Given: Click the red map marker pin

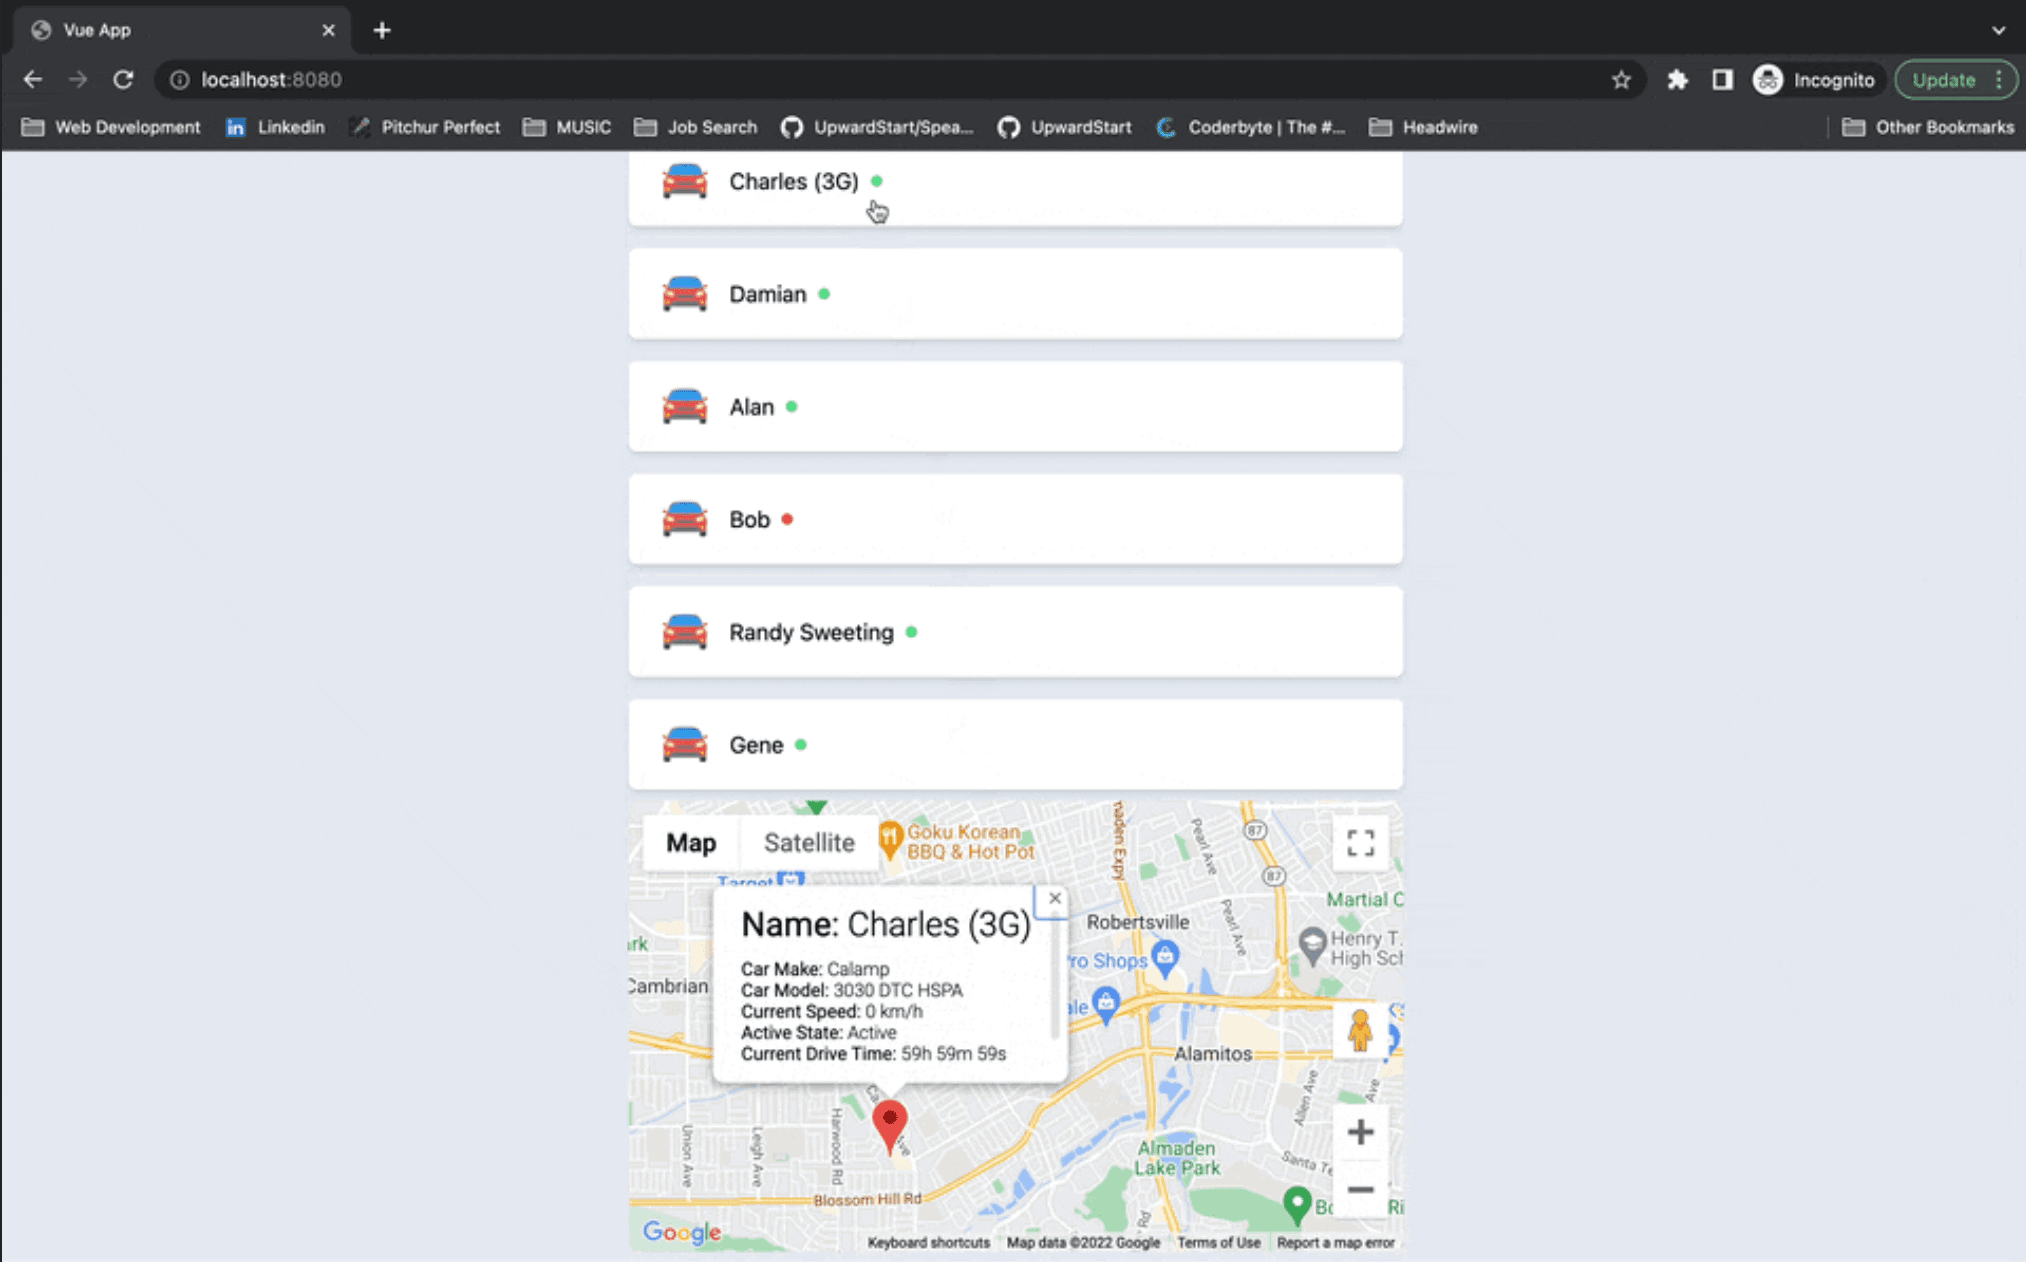Looking at the screenshot, I should point(889,1123).
